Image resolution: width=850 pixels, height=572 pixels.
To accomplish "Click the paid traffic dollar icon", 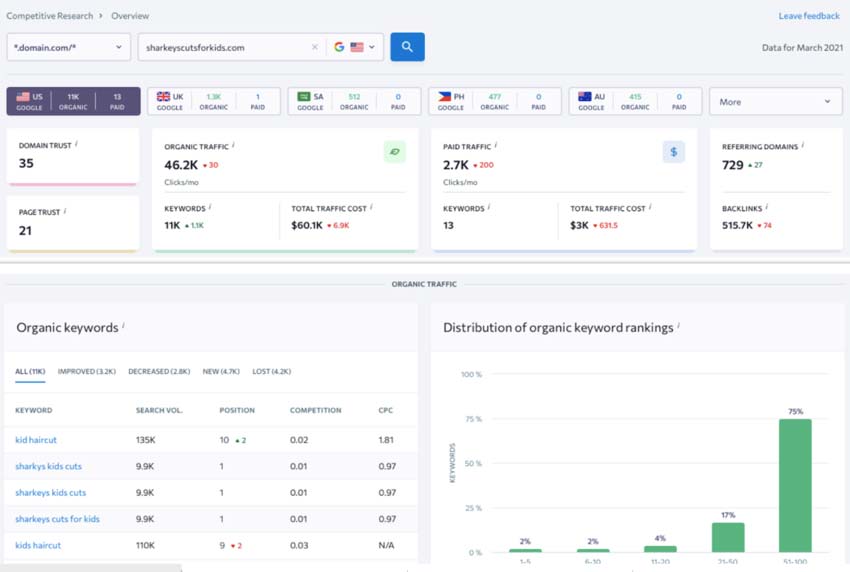I will [673, 152].
